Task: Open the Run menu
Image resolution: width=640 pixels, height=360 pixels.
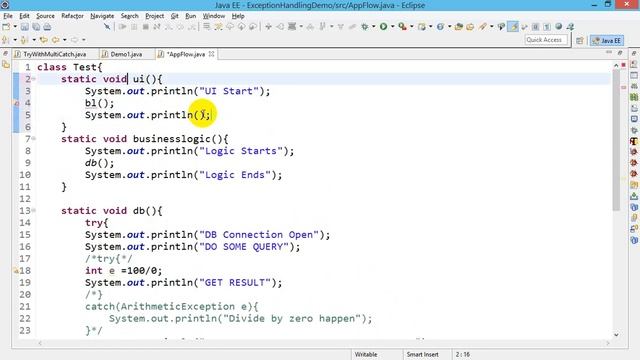Action: tap(191, 16)
